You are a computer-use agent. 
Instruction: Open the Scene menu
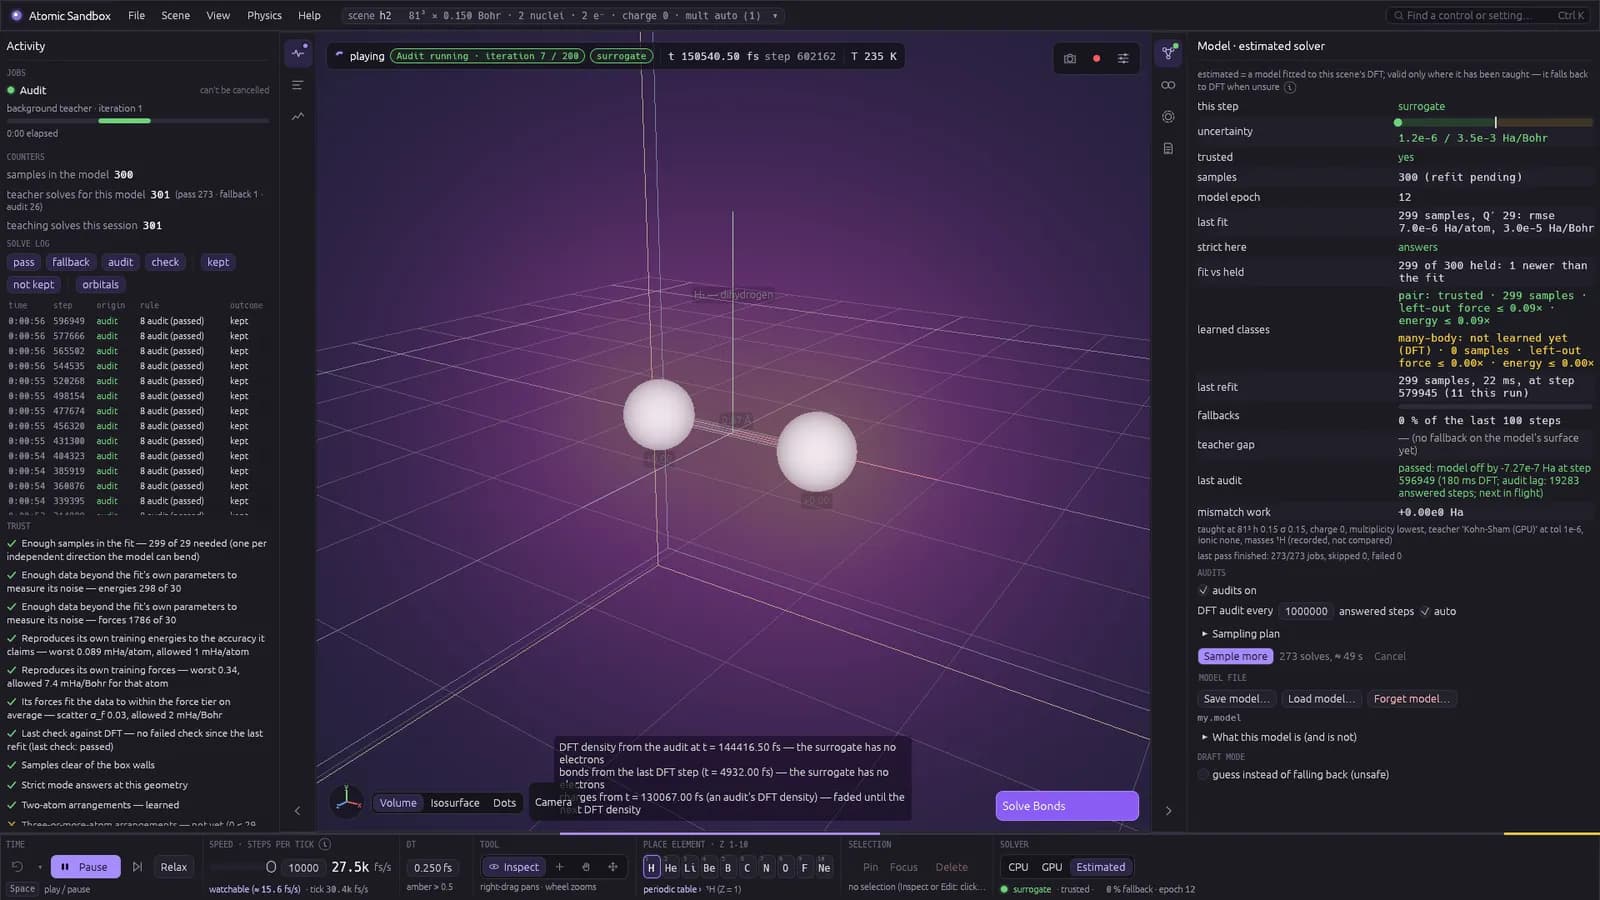click(x=176, y=16)
